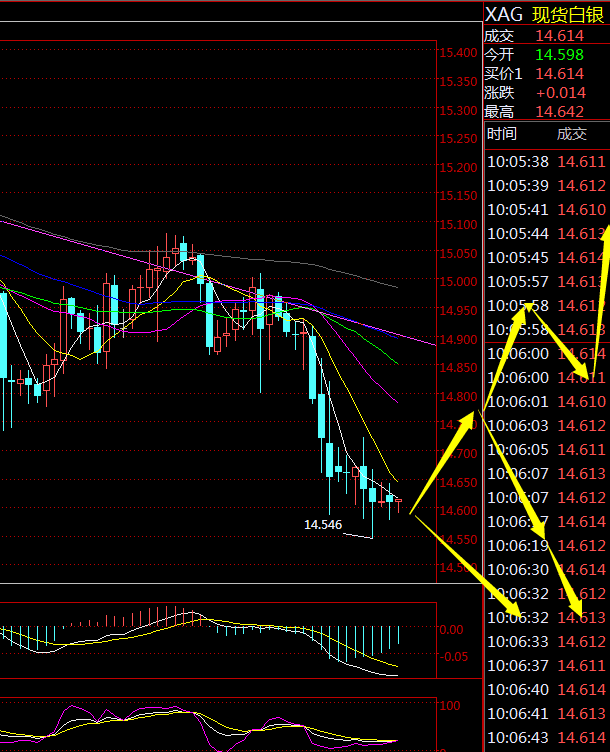Select the tick row at 10:06:03
610x752 pixels.
(x=545, y=425)
